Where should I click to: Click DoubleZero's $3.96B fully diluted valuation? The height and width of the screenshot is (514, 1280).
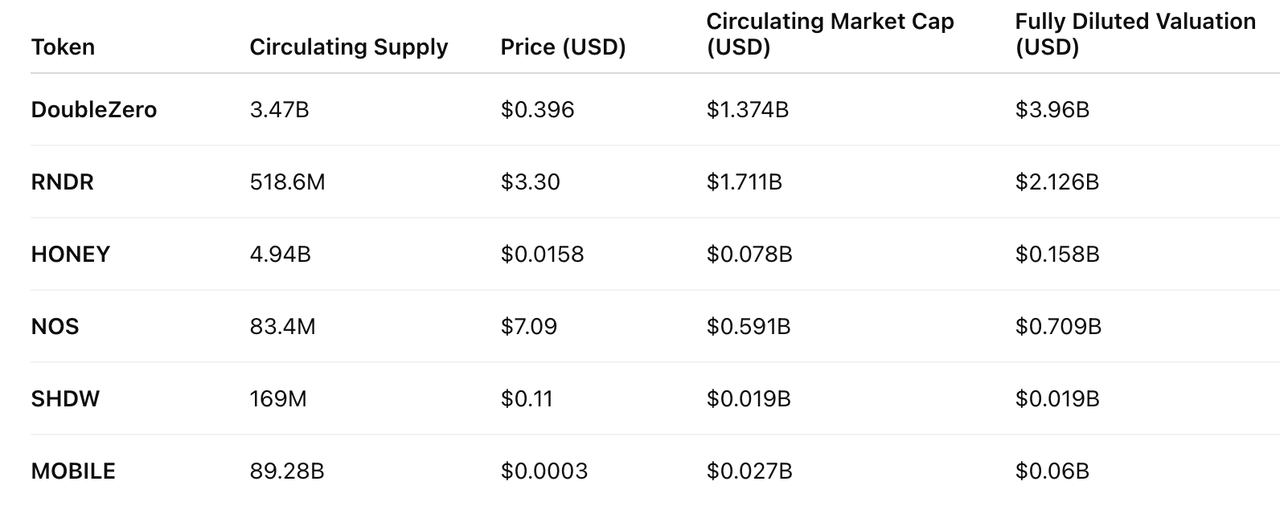click(1051, 110)
